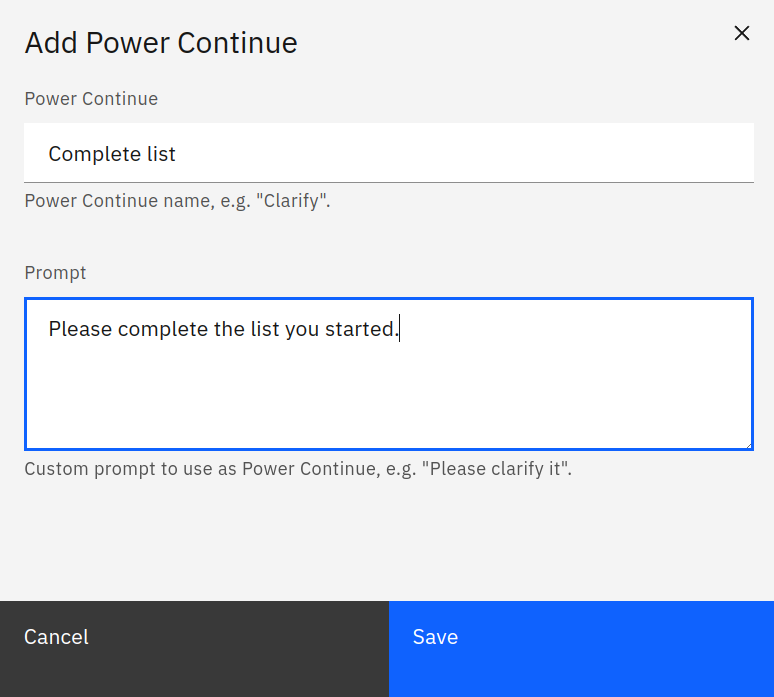
Task: Click empty right side of name field
Action: click(550, 153)
